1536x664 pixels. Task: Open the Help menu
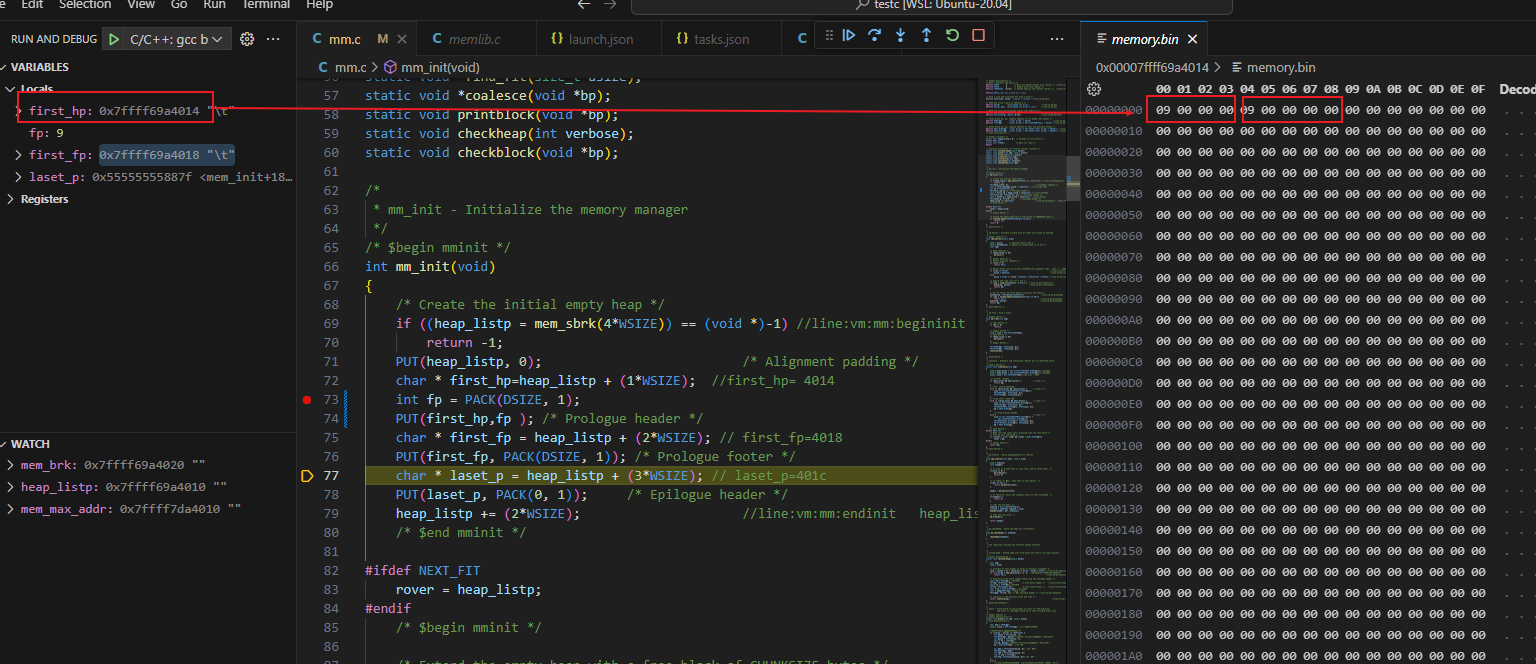319,5
